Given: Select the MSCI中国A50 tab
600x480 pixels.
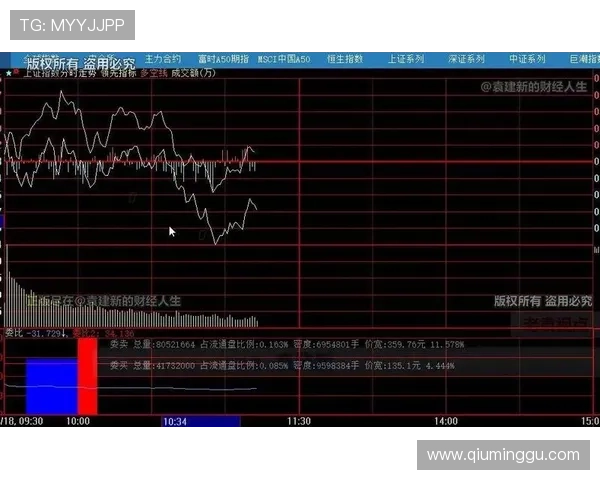Looking at the screenshot, I should coord(284,59).
